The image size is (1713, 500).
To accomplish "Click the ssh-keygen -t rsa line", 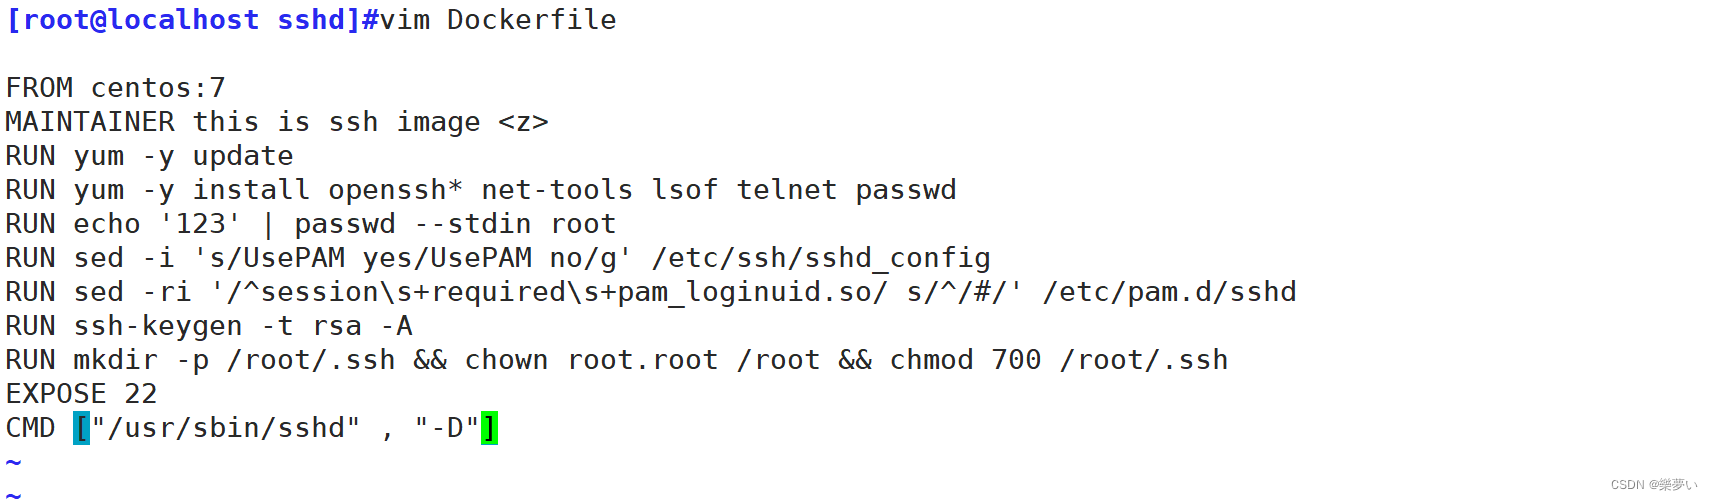I will (x=209, y=326).
